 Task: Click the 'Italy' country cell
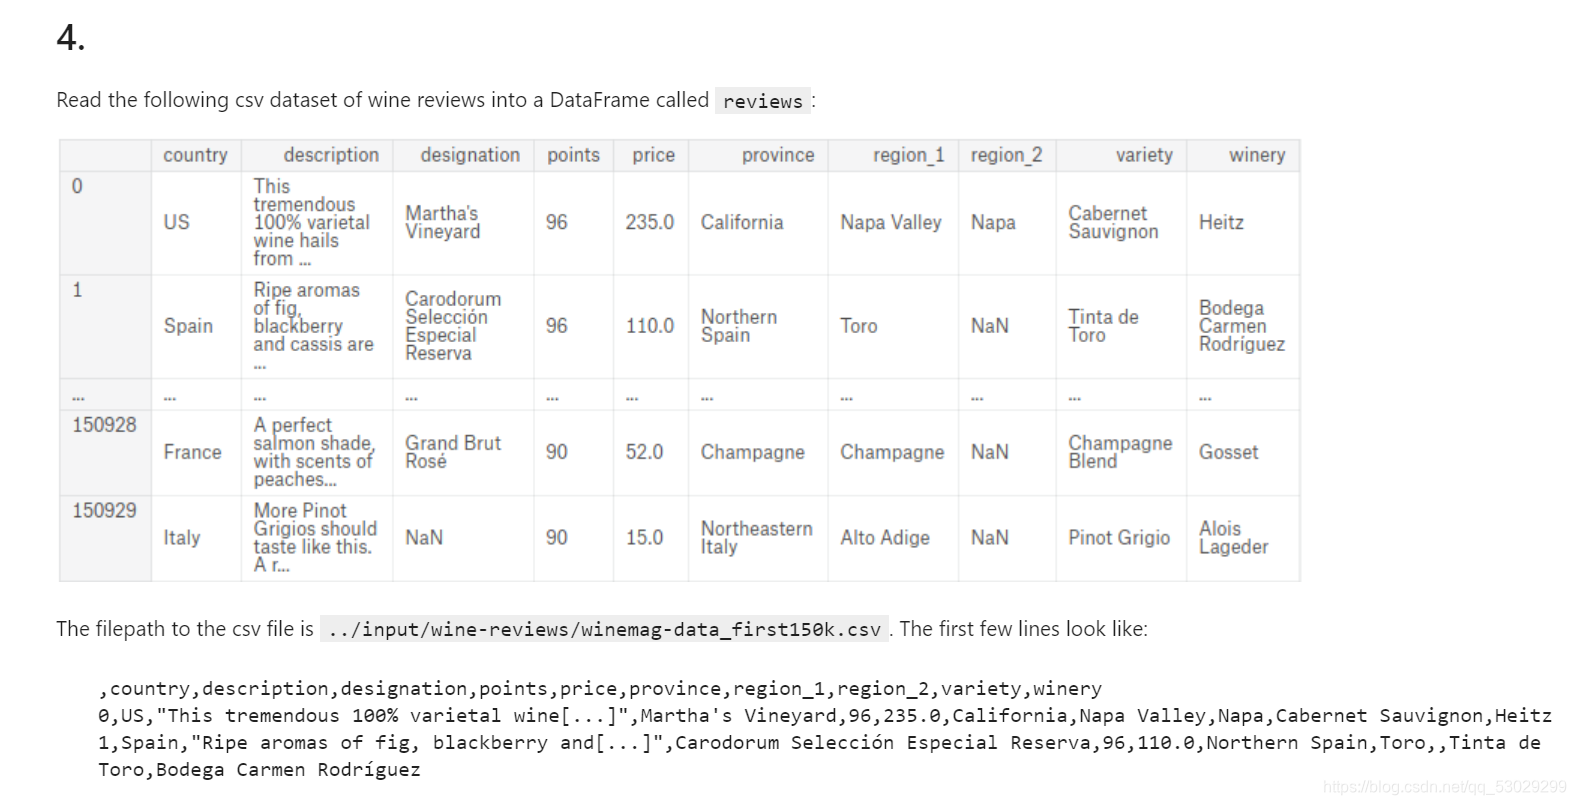point(196,539)
